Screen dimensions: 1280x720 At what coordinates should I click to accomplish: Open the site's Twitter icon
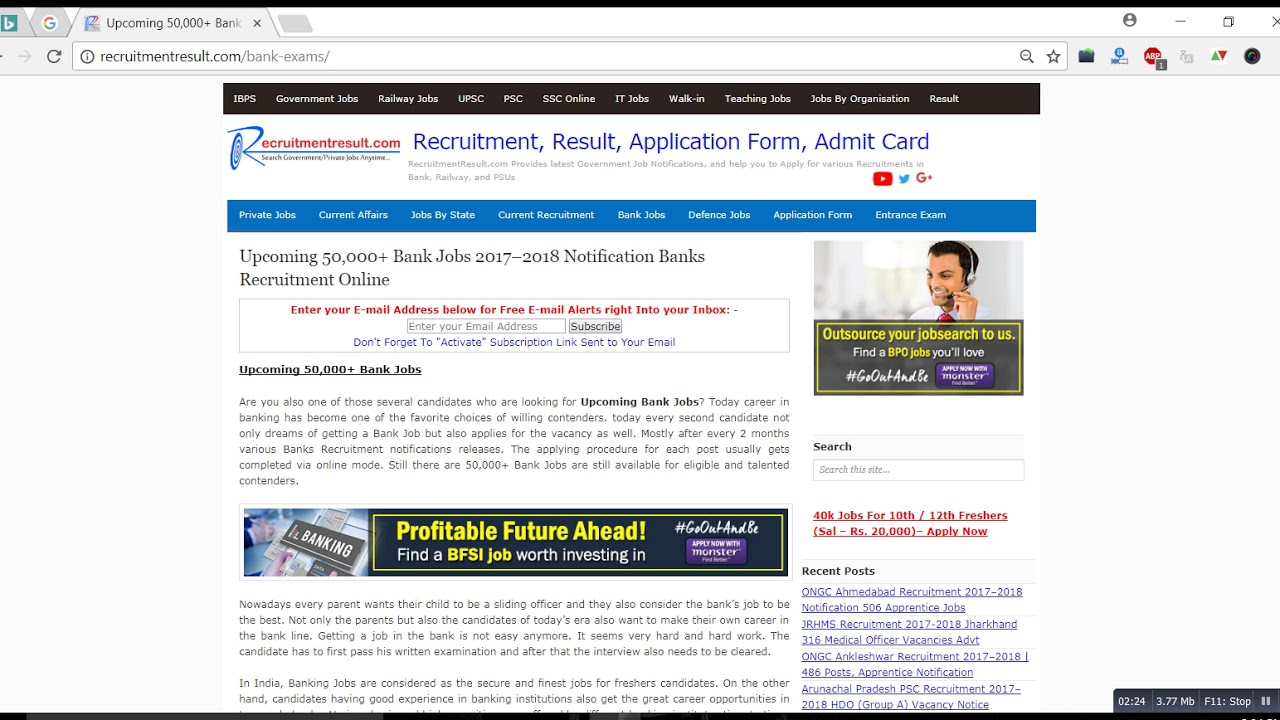click(x=904, y=179)
